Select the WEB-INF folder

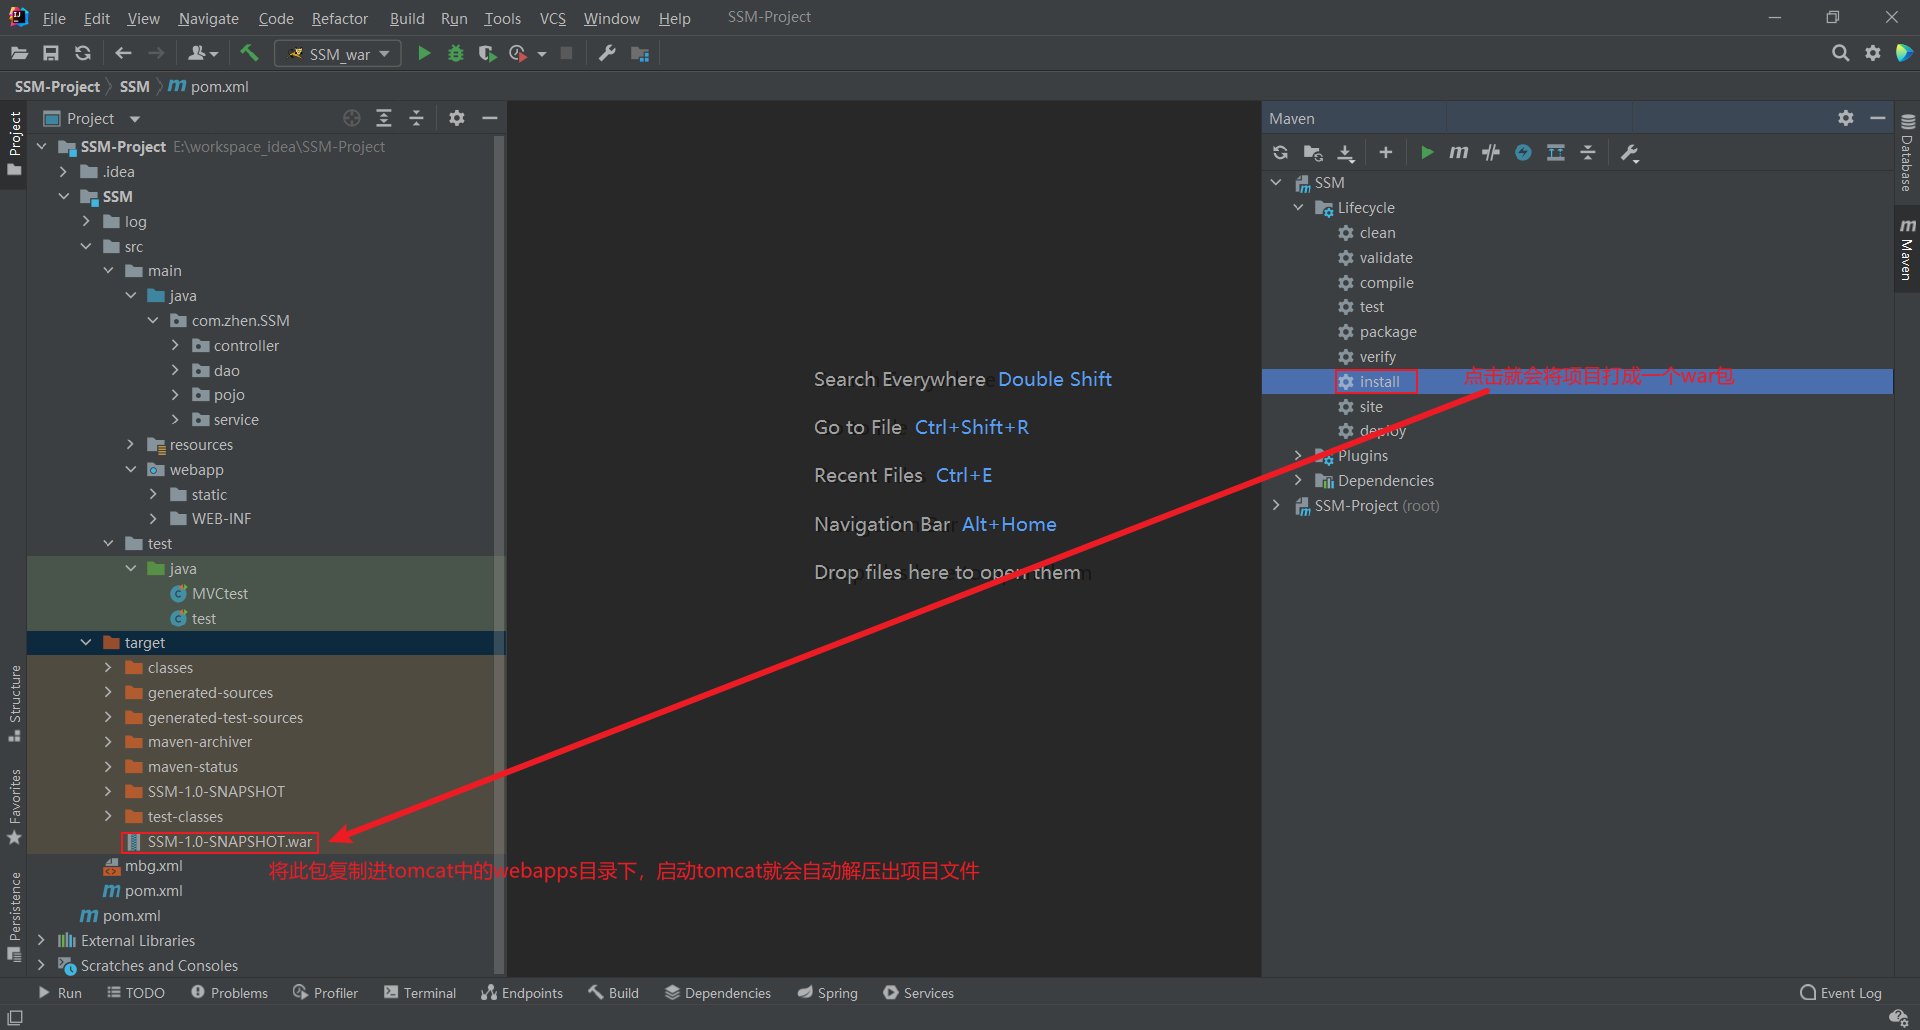coord(221,519)
